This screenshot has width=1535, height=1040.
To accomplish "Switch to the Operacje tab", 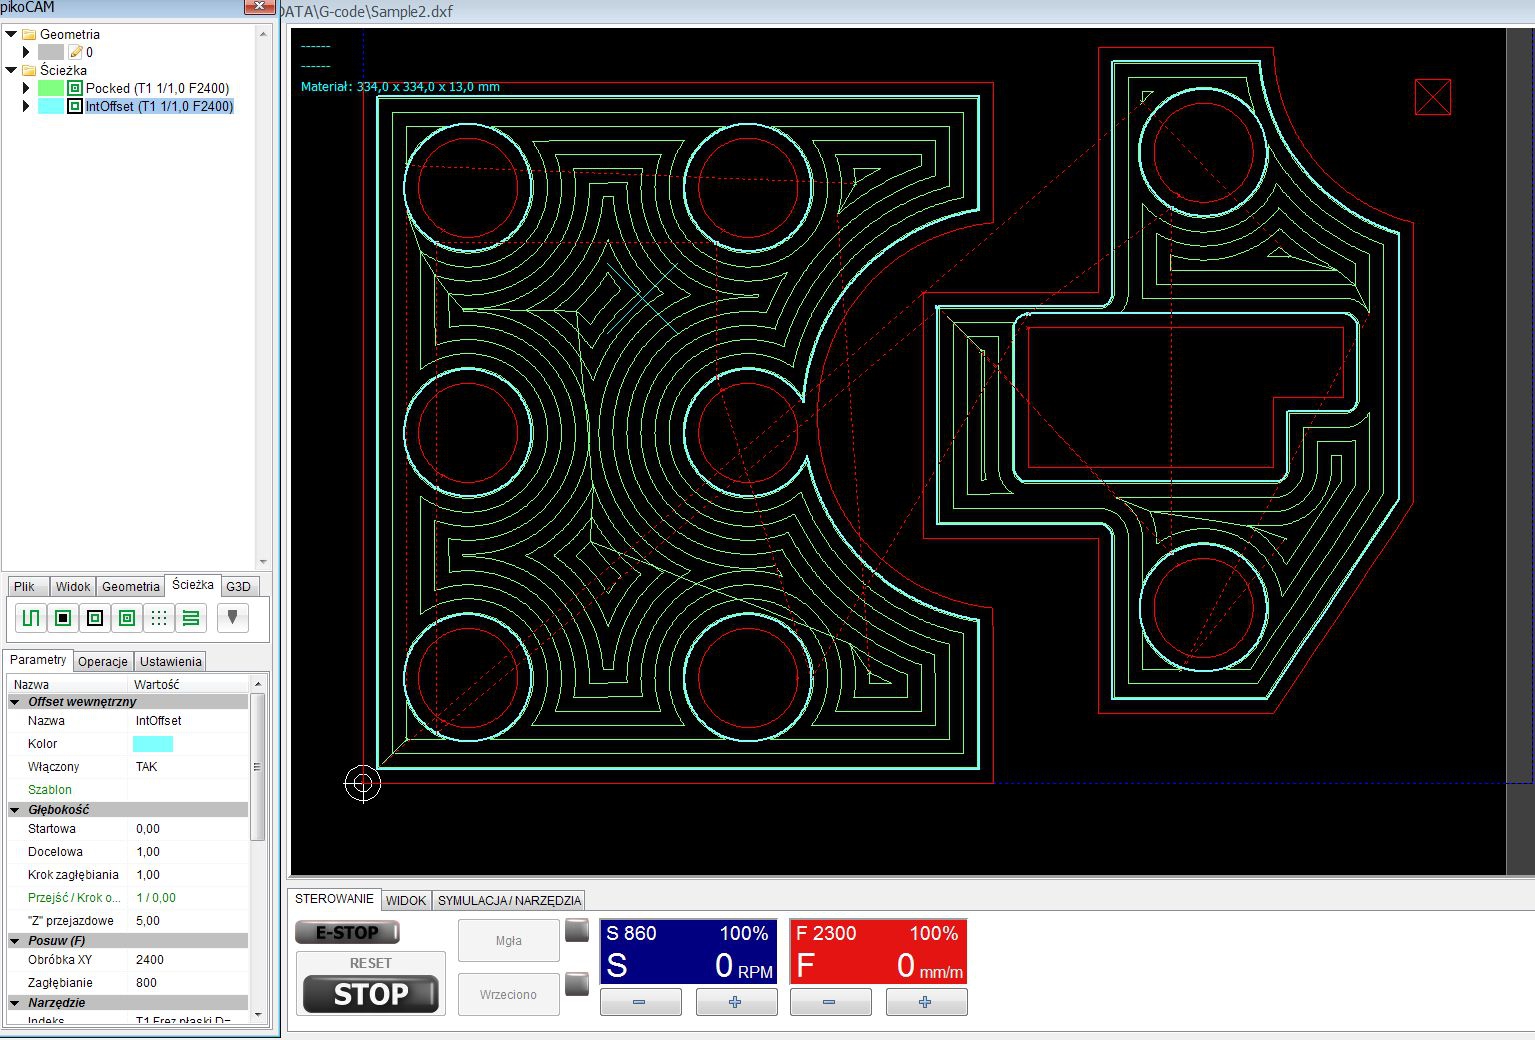I will (103, 662).
